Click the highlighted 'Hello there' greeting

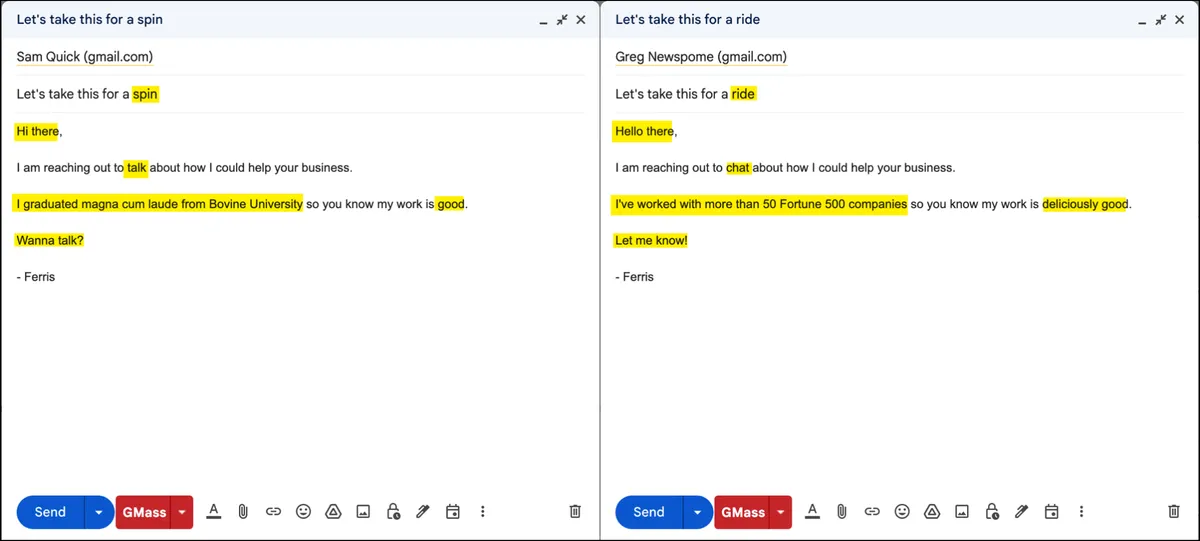tap(644, 131)
